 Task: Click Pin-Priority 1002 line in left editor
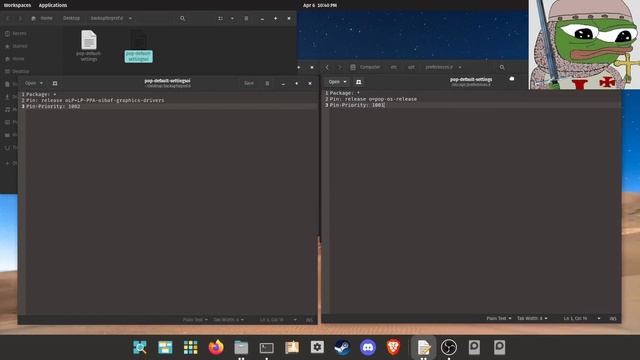point(53,107)
